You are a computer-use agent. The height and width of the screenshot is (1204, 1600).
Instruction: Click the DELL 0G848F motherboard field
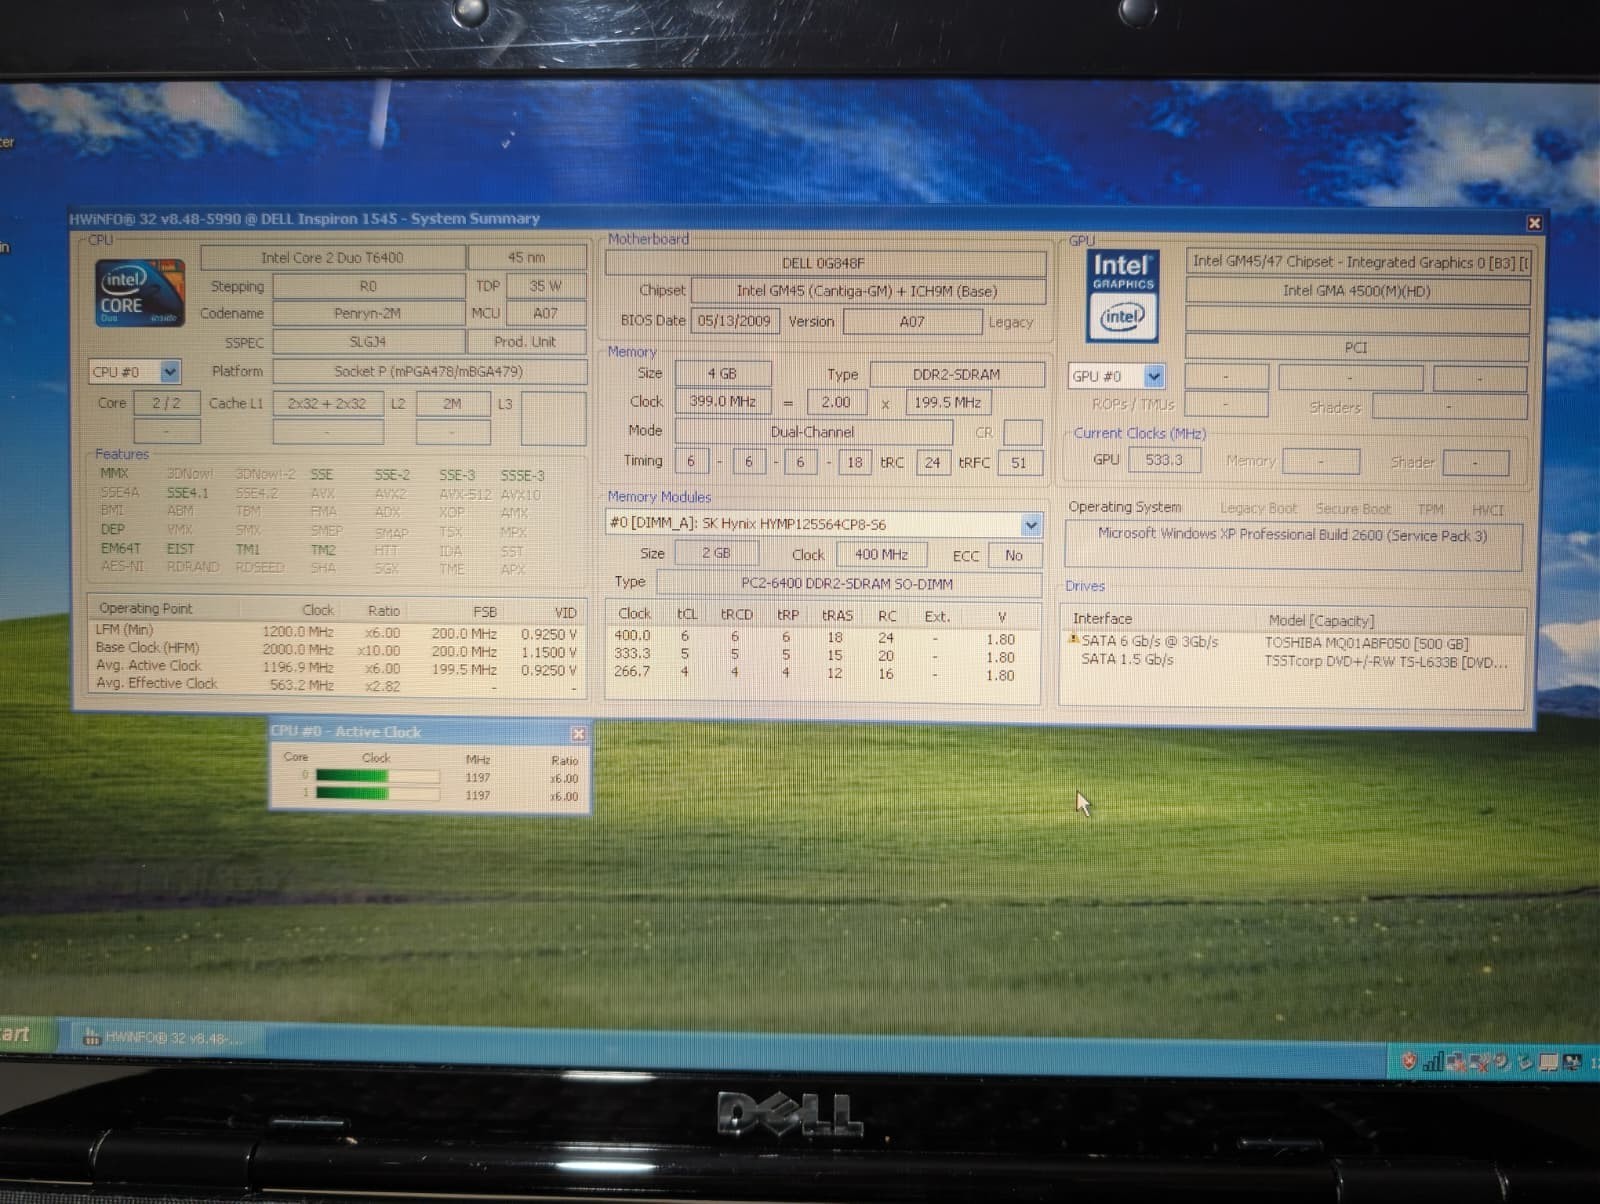point(824,263)
